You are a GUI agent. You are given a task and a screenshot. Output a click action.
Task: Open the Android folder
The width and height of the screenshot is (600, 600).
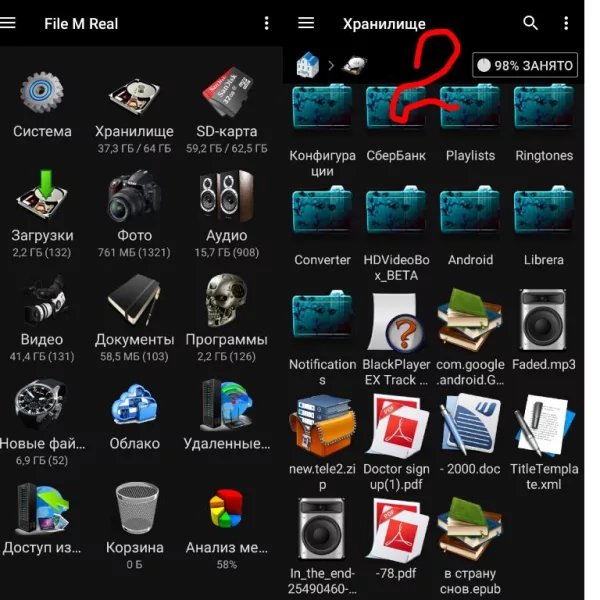[x=470, y=210]
